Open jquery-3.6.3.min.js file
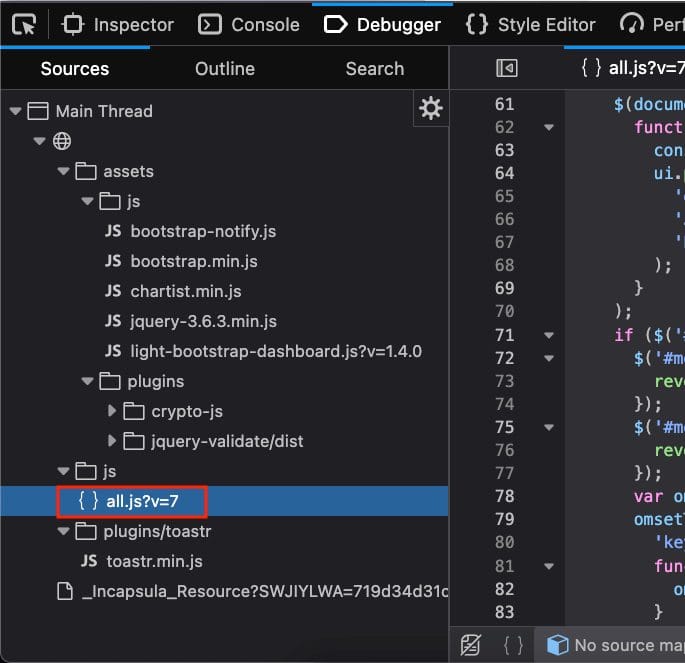The width and height of the screenshot is (685, 663). (204, 321)
